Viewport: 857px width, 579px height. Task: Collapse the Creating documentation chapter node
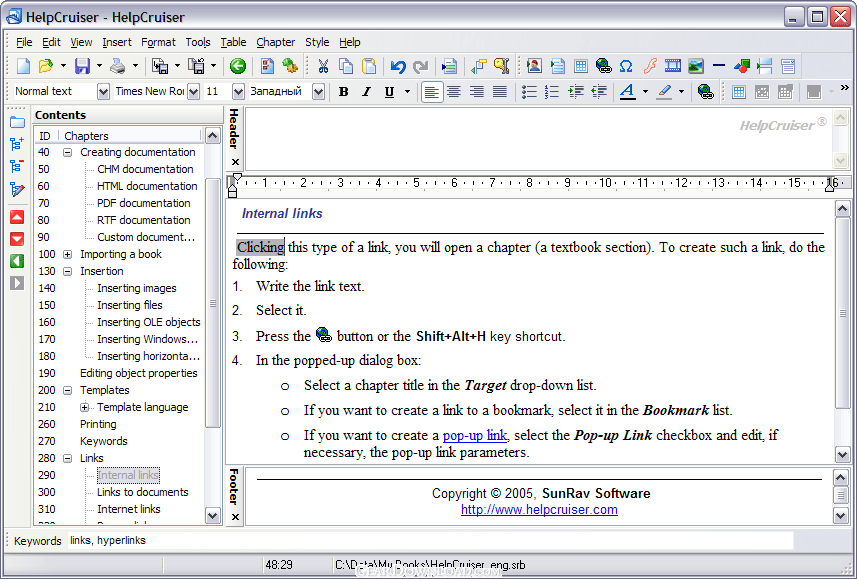point(67,153)
